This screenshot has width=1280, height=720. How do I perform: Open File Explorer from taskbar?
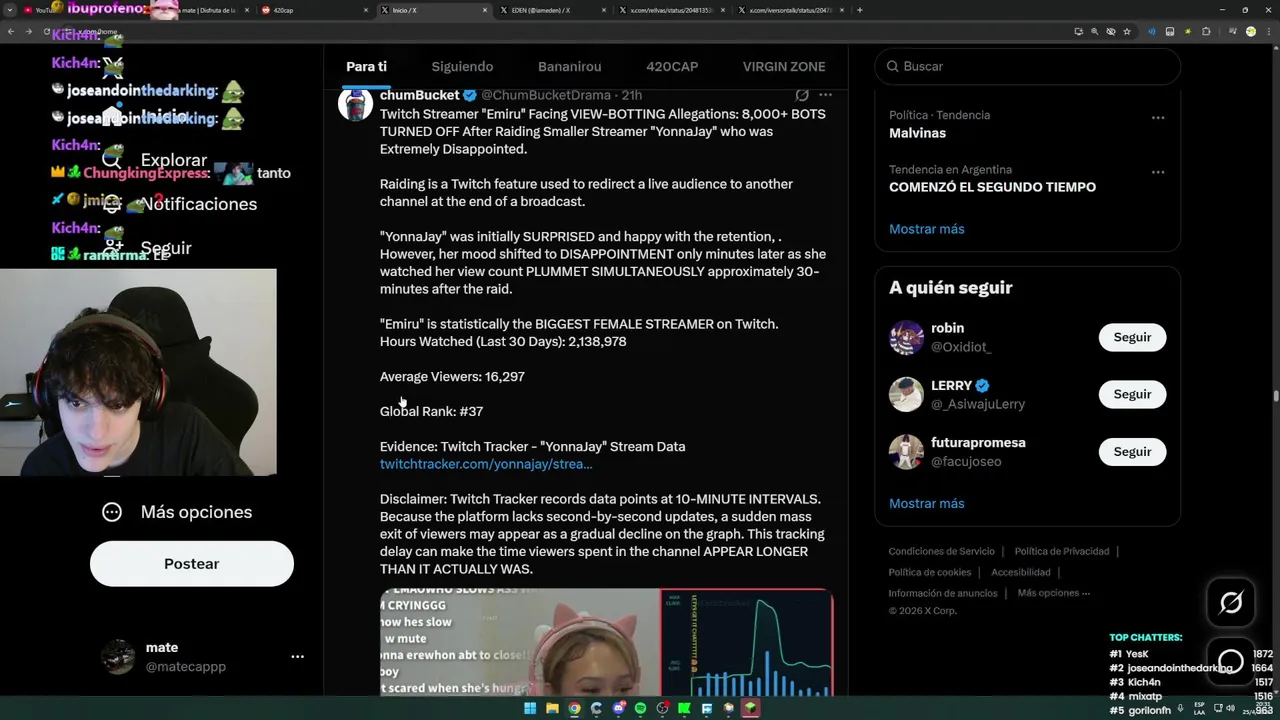[x=552, y=708]
